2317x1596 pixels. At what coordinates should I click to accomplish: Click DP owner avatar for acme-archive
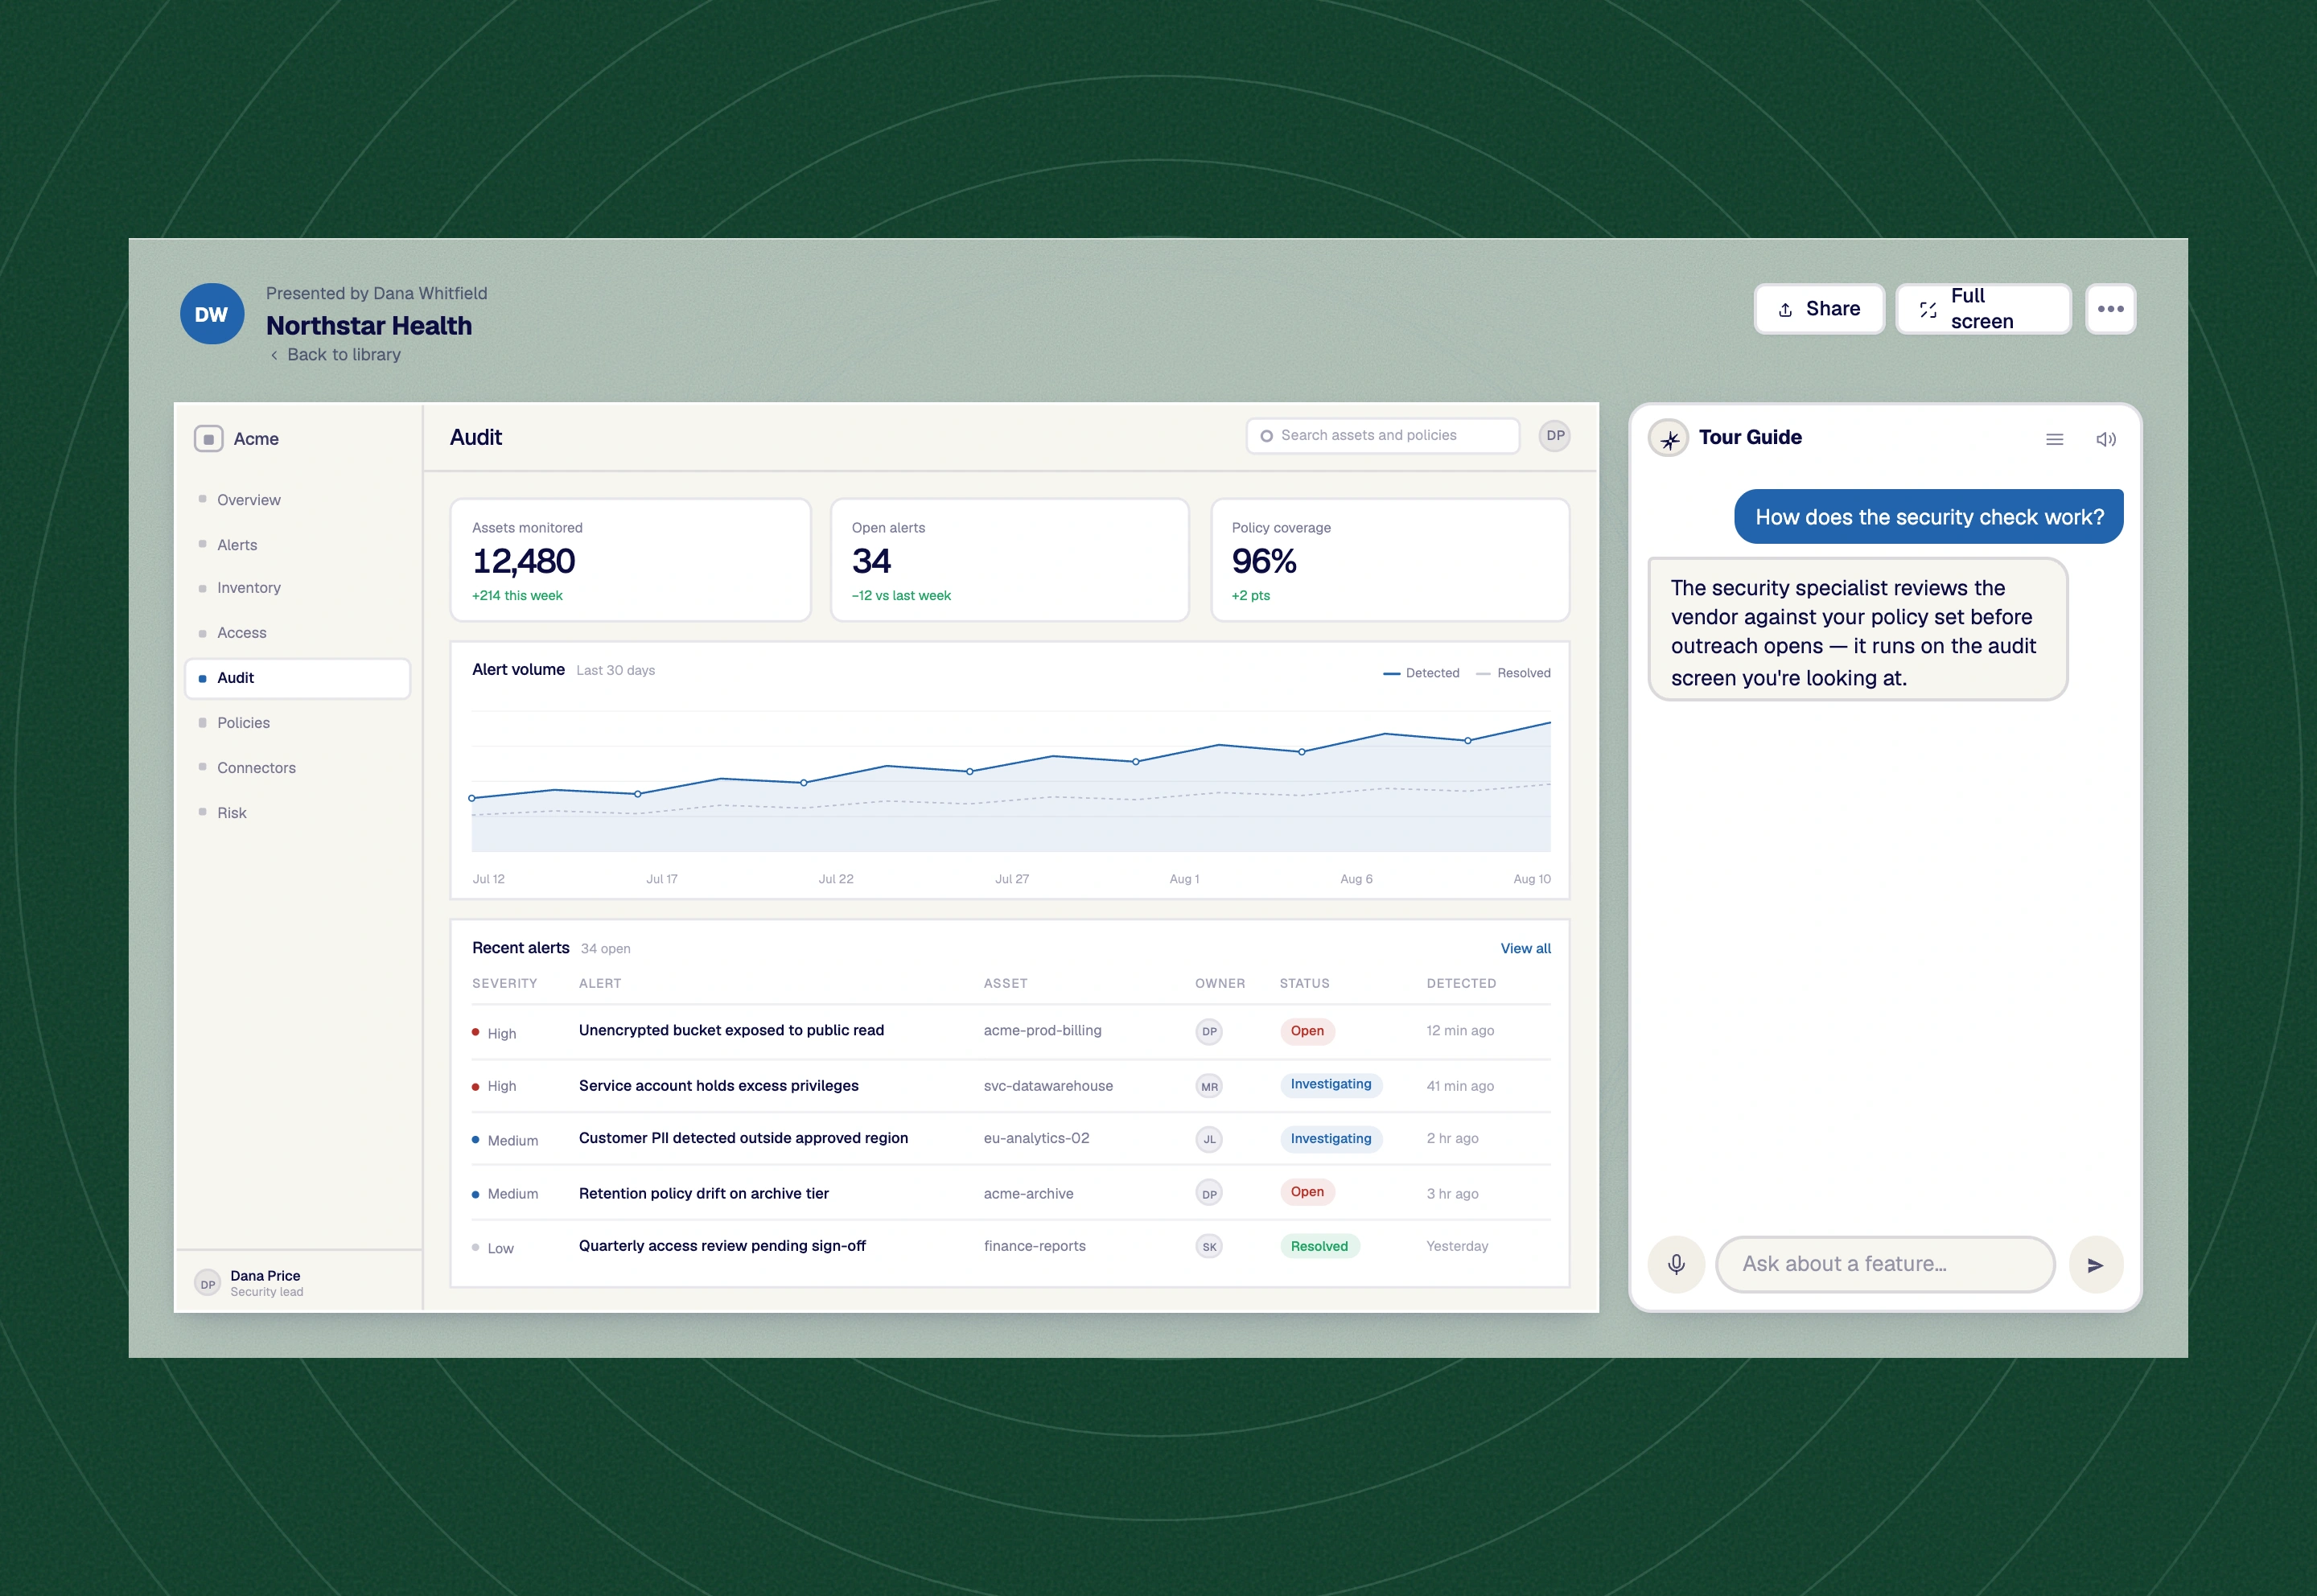[1209, 1194]
